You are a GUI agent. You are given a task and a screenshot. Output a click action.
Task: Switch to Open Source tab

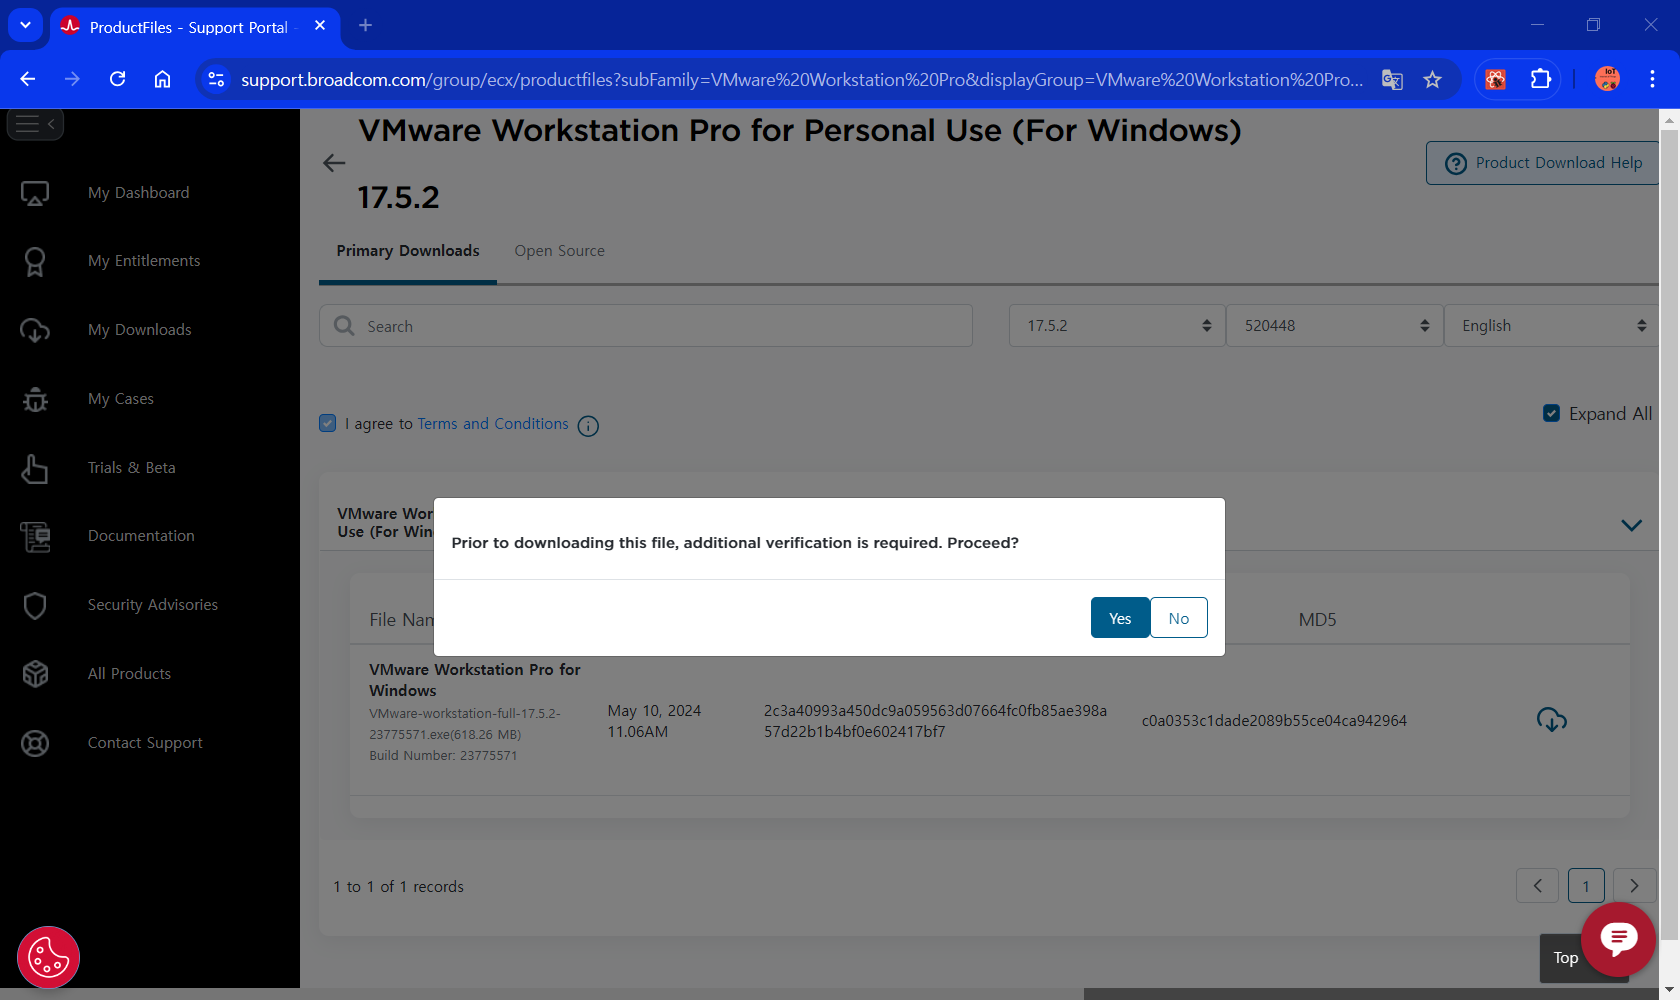click(559, 251)
